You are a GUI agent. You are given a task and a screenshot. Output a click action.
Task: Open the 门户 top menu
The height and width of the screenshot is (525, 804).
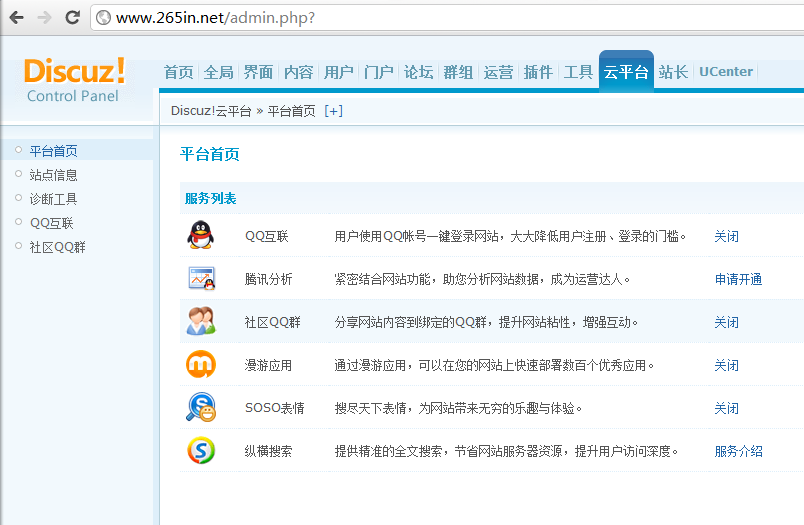(x=378, y=72)
